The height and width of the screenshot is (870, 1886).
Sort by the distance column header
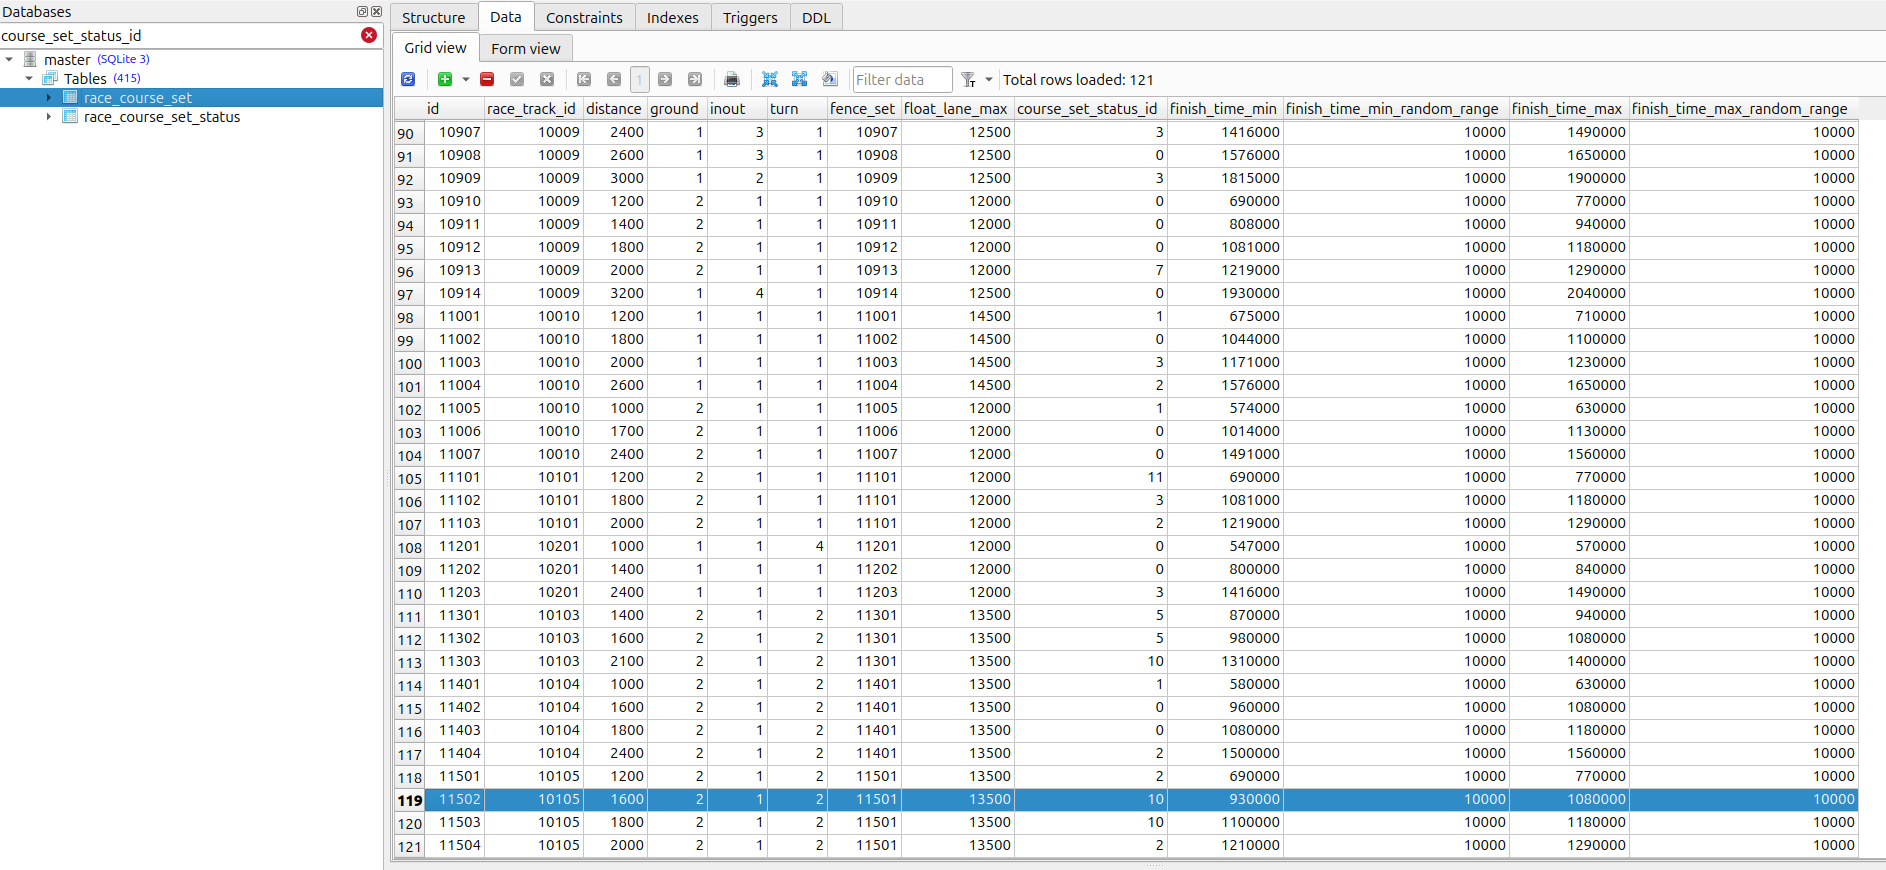pos(614,108)
